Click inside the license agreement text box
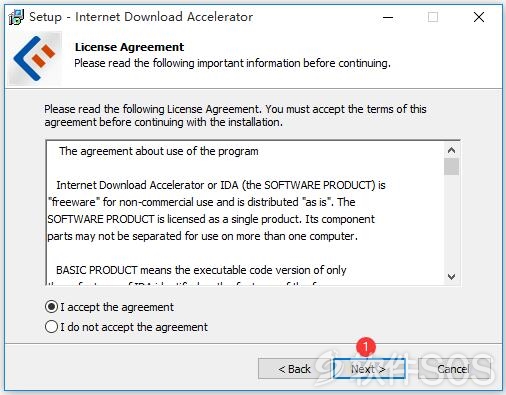 click(x=246, y=213)
